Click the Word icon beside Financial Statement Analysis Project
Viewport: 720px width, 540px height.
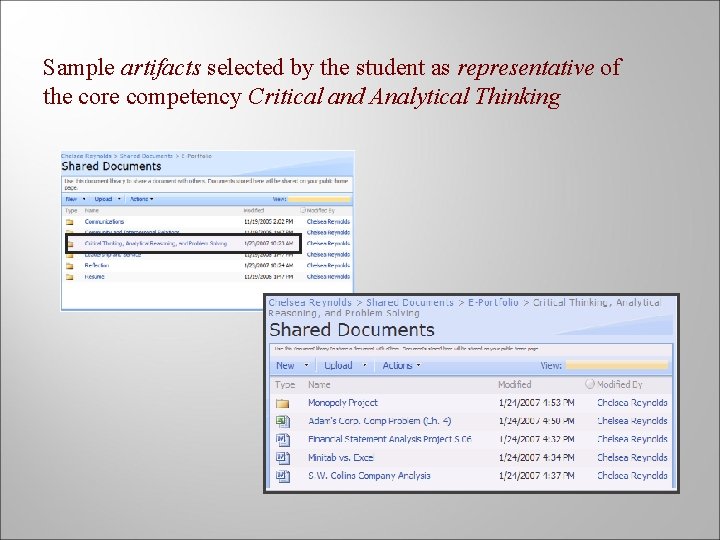[283, 439]
